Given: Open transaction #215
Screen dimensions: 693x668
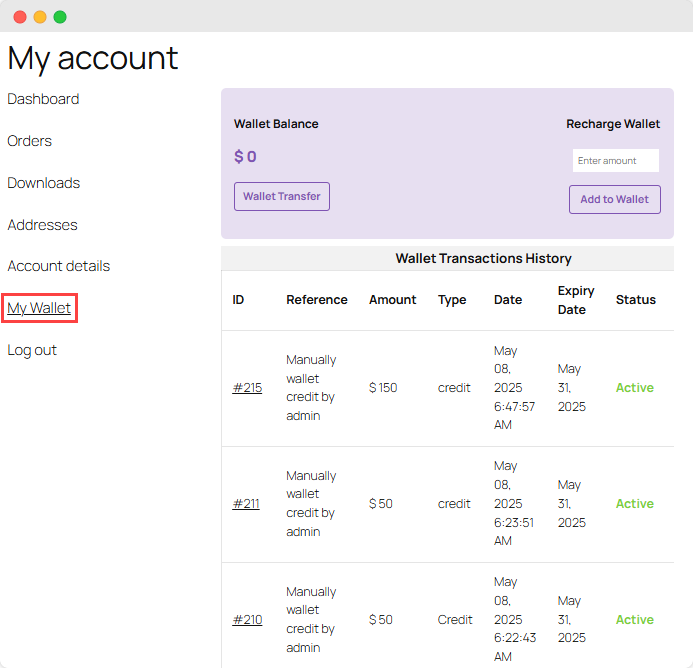Looking at the screenshot, I should [x=247, y=387].
